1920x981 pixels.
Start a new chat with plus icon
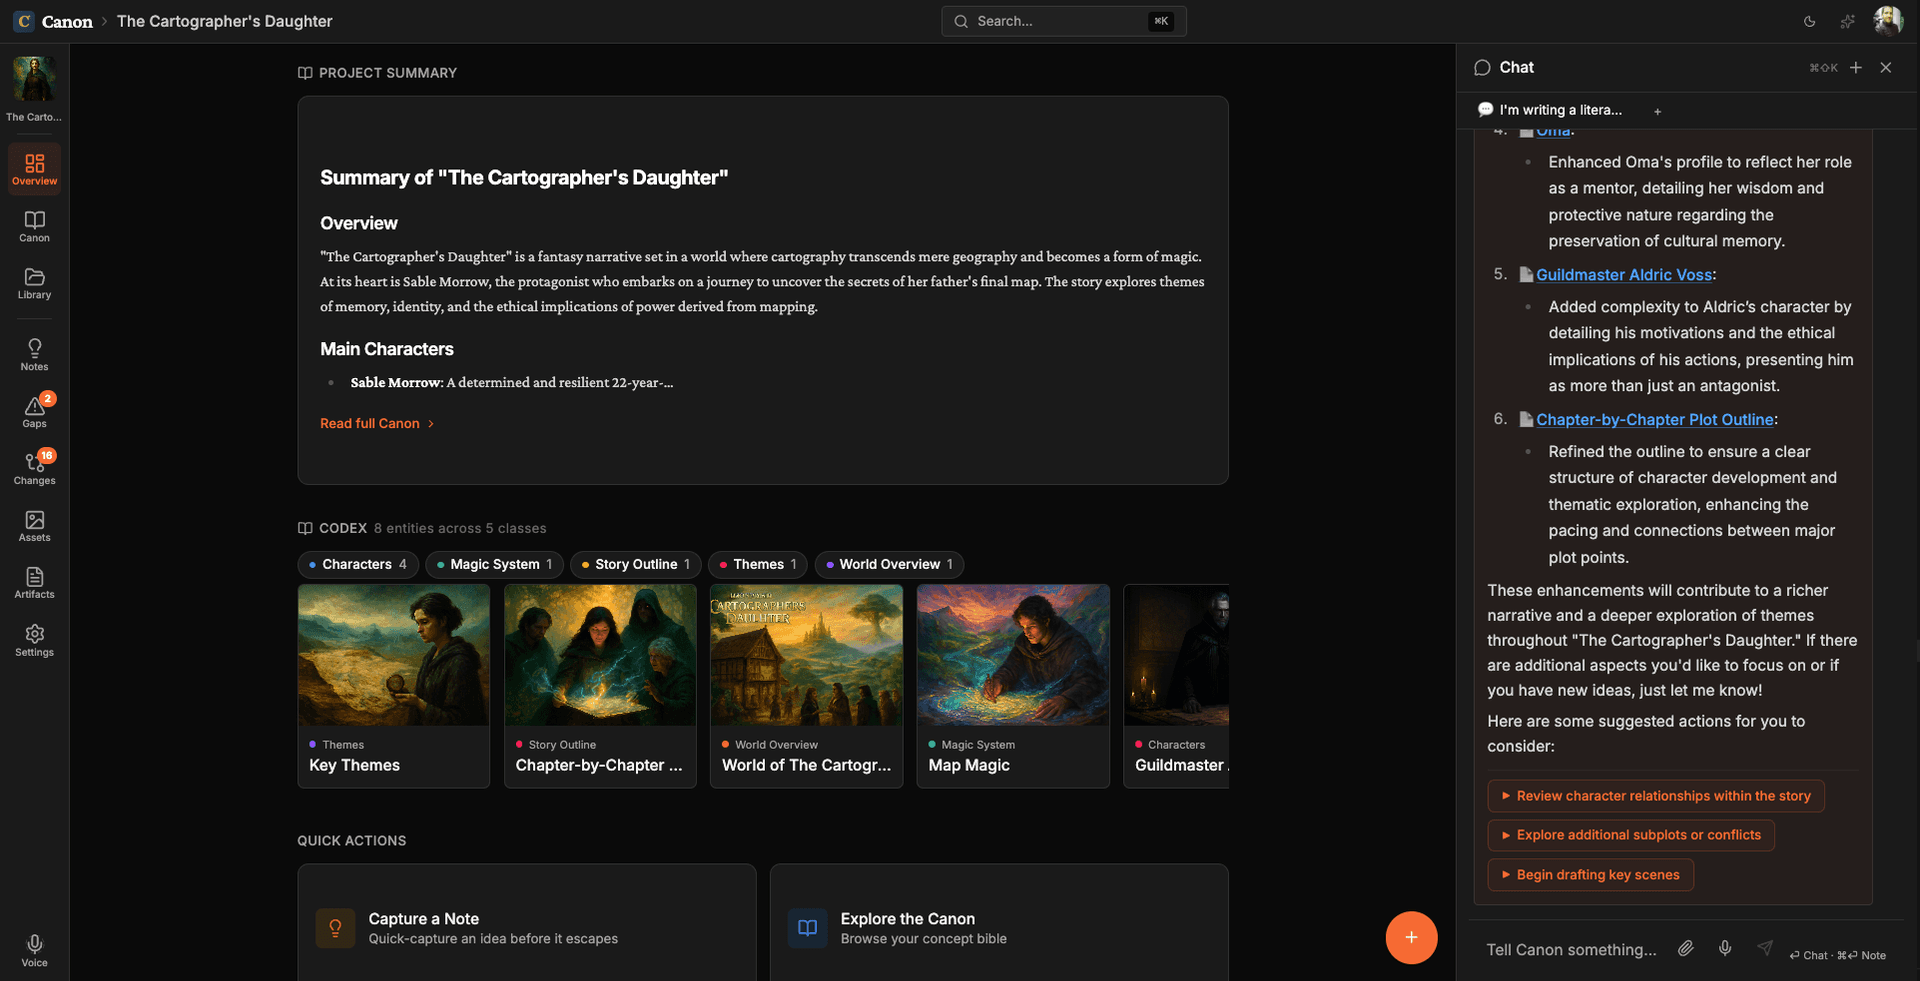tap(1855, 67)
